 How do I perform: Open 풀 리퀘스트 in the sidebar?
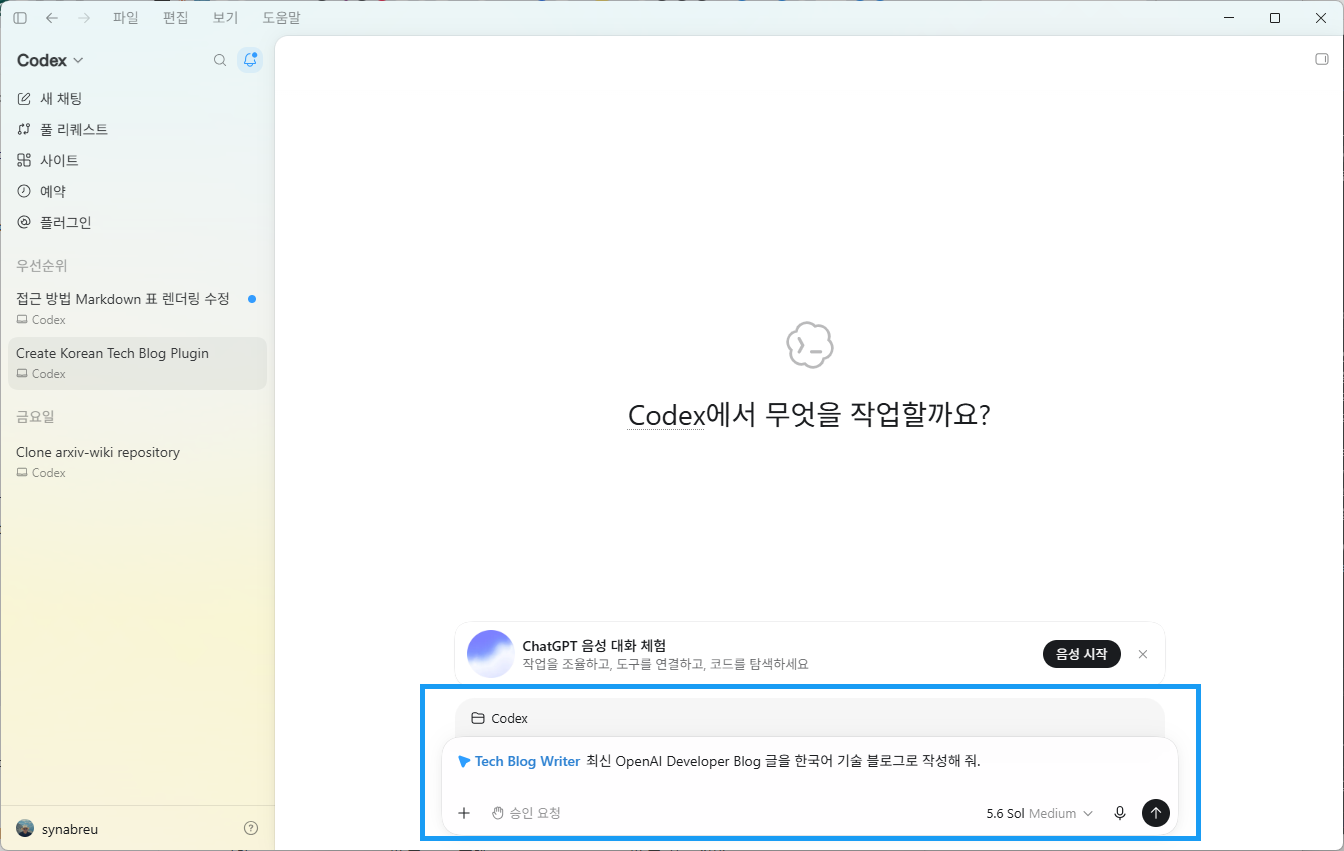click(137, 129)
